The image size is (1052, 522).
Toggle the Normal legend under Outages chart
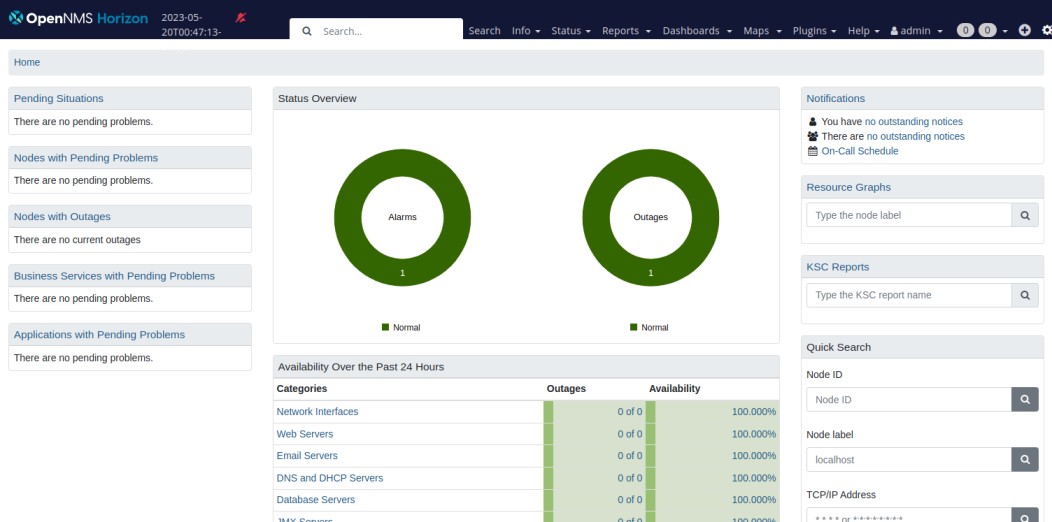tap(649, 327)
